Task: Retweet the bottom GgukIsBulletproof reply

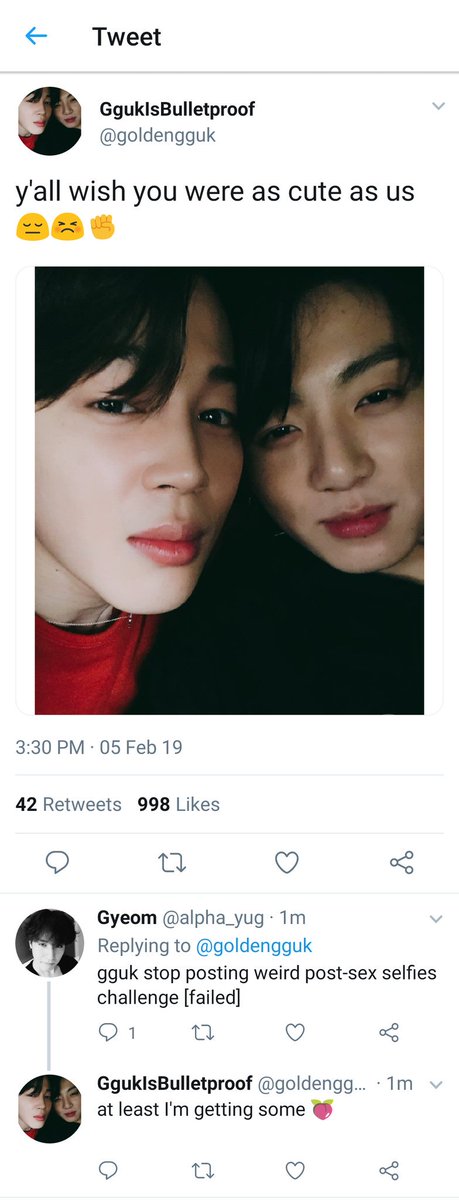Action: point(203,1169)
